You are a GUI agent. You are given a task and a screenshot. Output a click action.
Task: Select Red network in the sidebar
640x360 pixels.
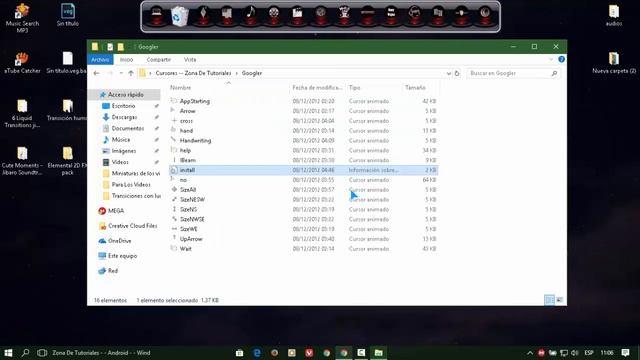tap(108, 271)
